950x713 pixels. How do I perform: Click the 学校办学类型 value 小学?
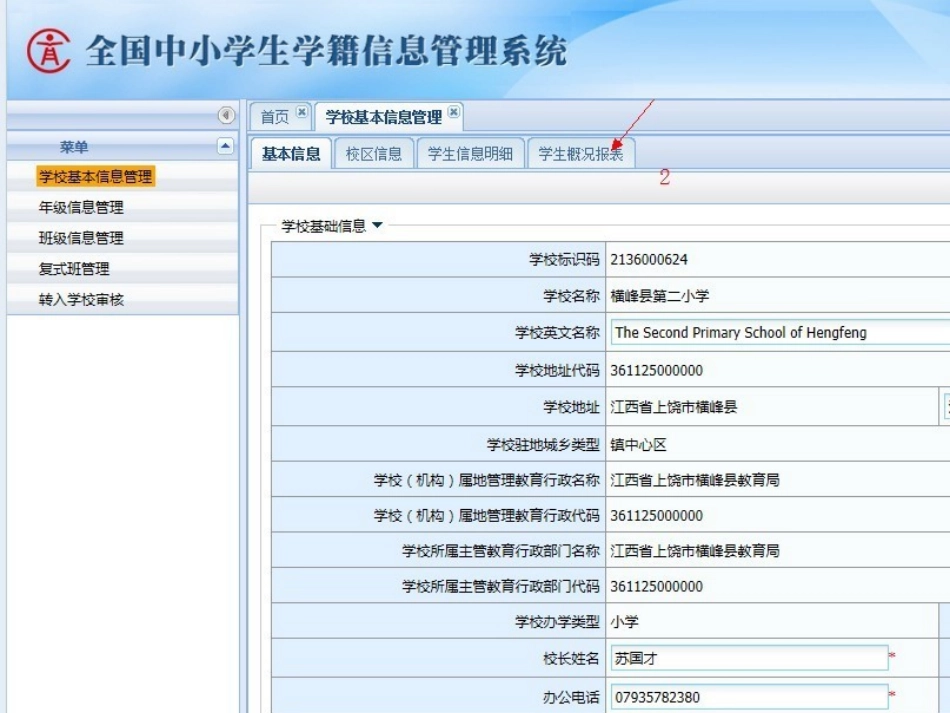624,622
